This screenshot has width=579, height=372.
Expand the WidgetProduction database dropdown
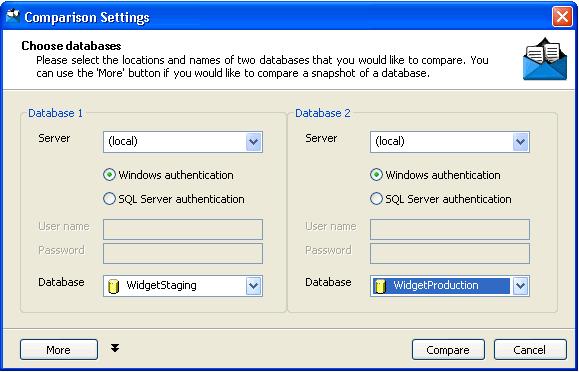(521, 286)
